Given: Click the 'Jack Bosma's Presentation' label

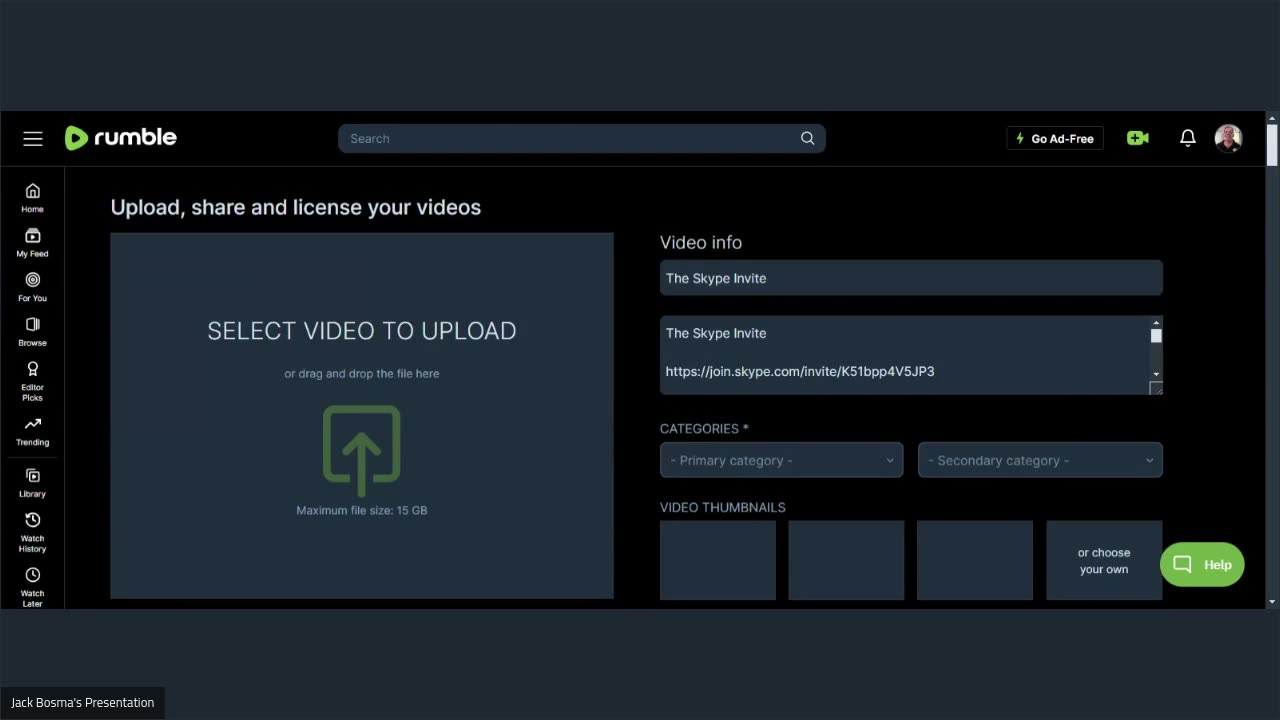Looking at the screenshot, I should [82, 702].
